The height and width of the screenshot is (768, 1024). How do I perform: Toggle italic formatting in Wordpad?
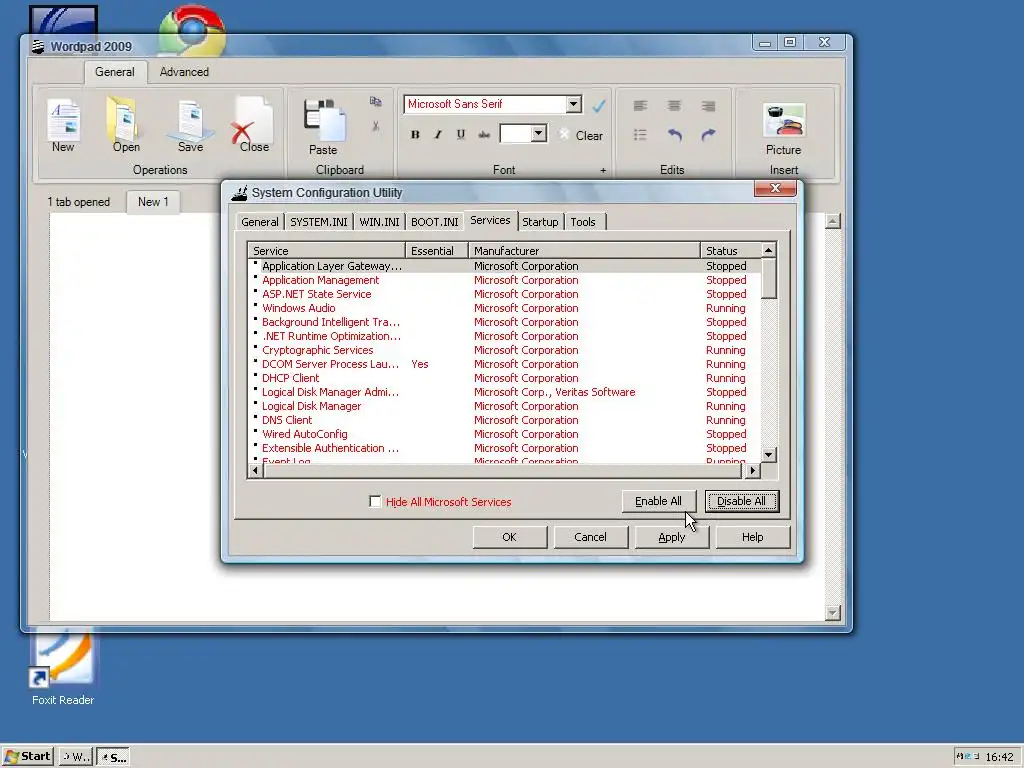438,135
